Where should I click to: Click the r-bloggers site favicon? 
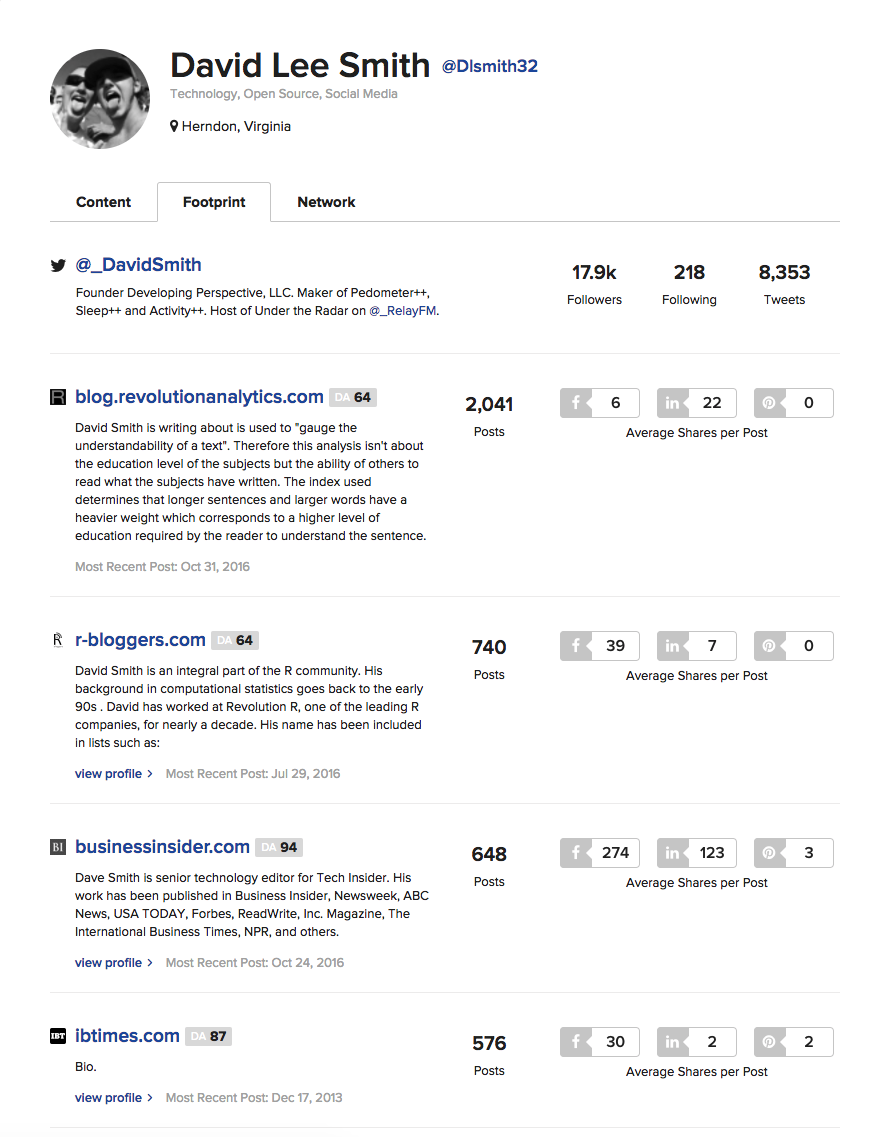point(58,640)
